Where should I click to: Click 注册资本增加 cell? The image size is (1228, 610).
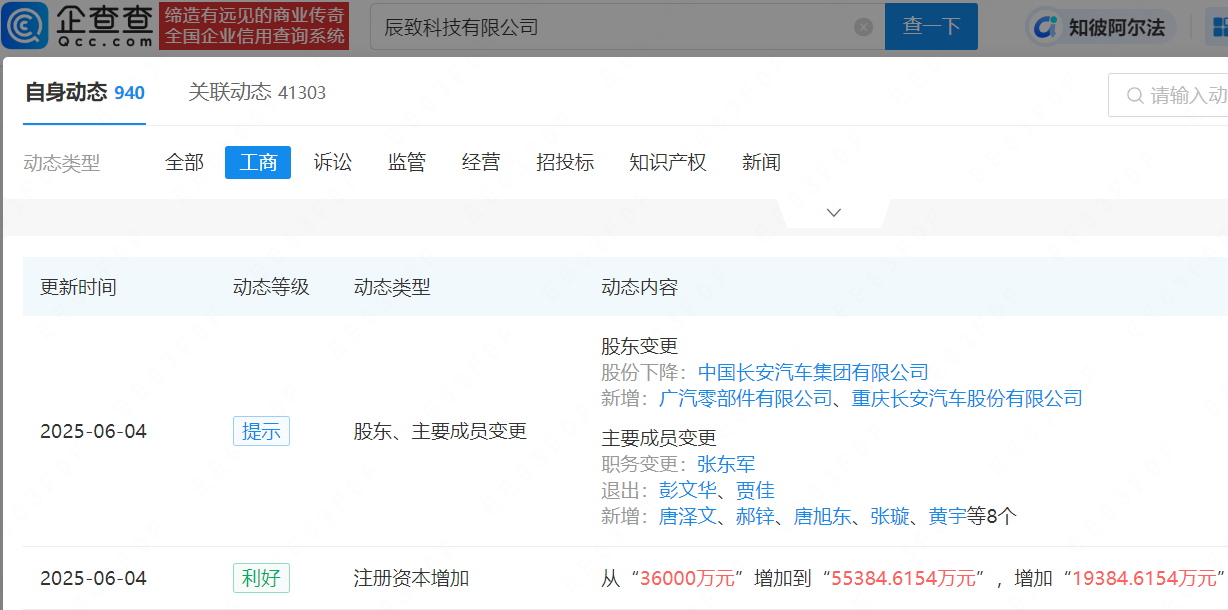[x=411, y=579]
